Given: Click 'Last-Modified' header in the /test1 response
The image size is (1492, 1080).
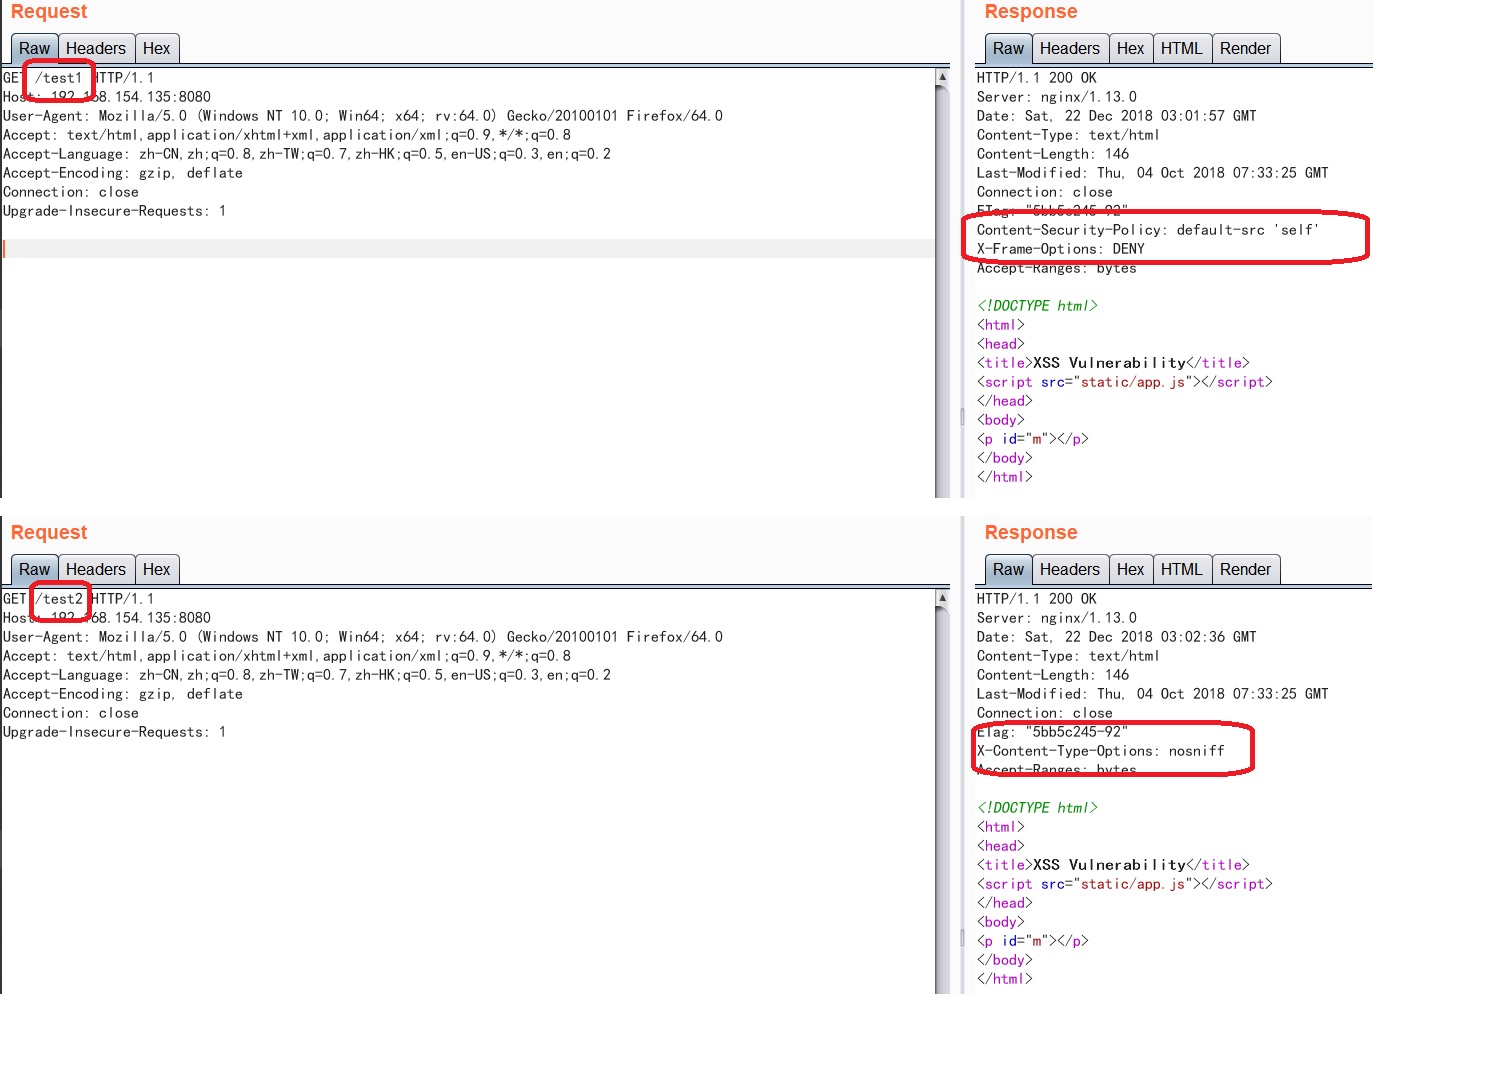Looking at the screenshot, I should (1152, 173).
